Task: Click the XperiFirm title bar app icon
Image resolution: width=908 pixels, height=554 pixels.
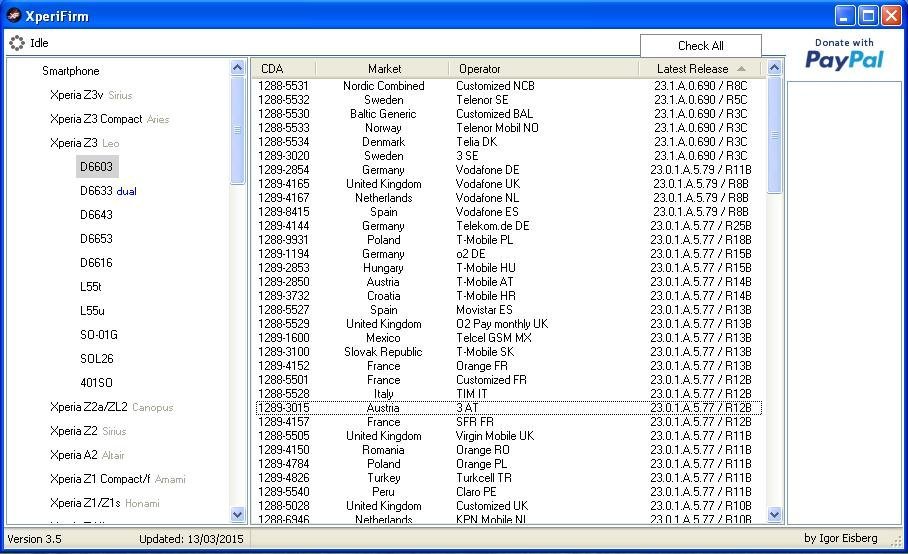Action: point(13,16)
